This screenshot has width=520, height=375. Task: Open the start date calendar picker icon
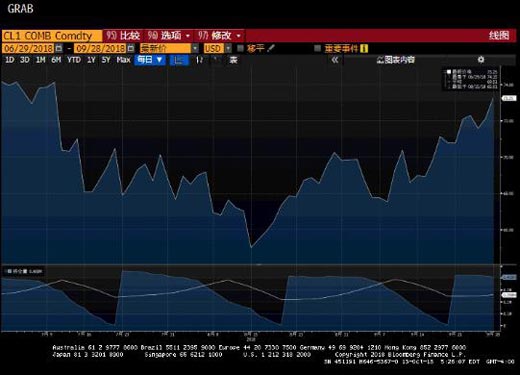click(59, 48)
